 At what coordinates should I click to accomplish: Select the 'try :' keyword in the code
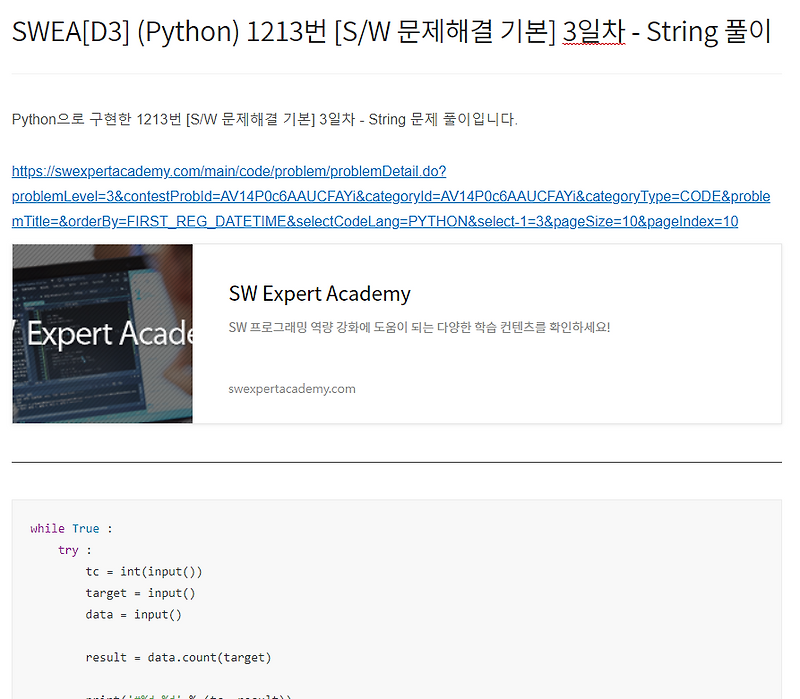(67, 549)
